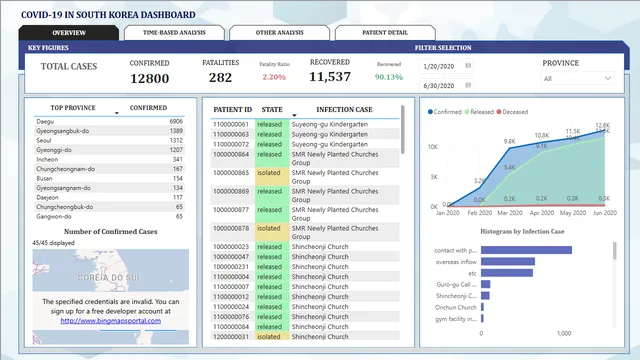Click patient ID 1100000072
The width and height of the screenshot is (640, 360).
pos(231,144)
